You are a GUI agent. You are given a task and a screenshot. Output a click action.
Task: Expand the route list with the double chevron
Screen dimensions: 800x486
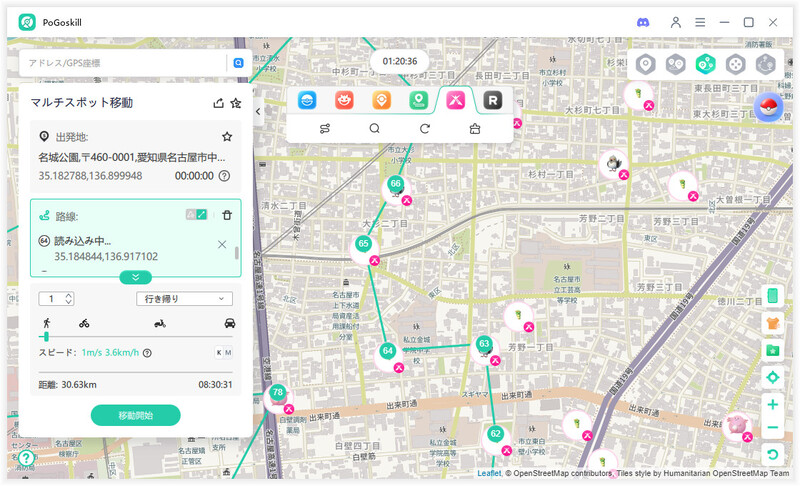[x=135, y=277]
